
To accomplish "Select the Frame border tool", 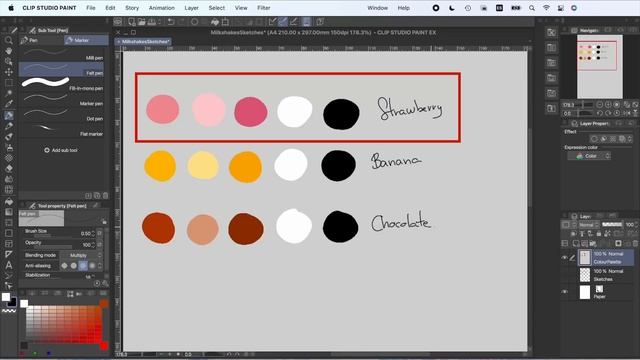I will click(x=9, y=244).
